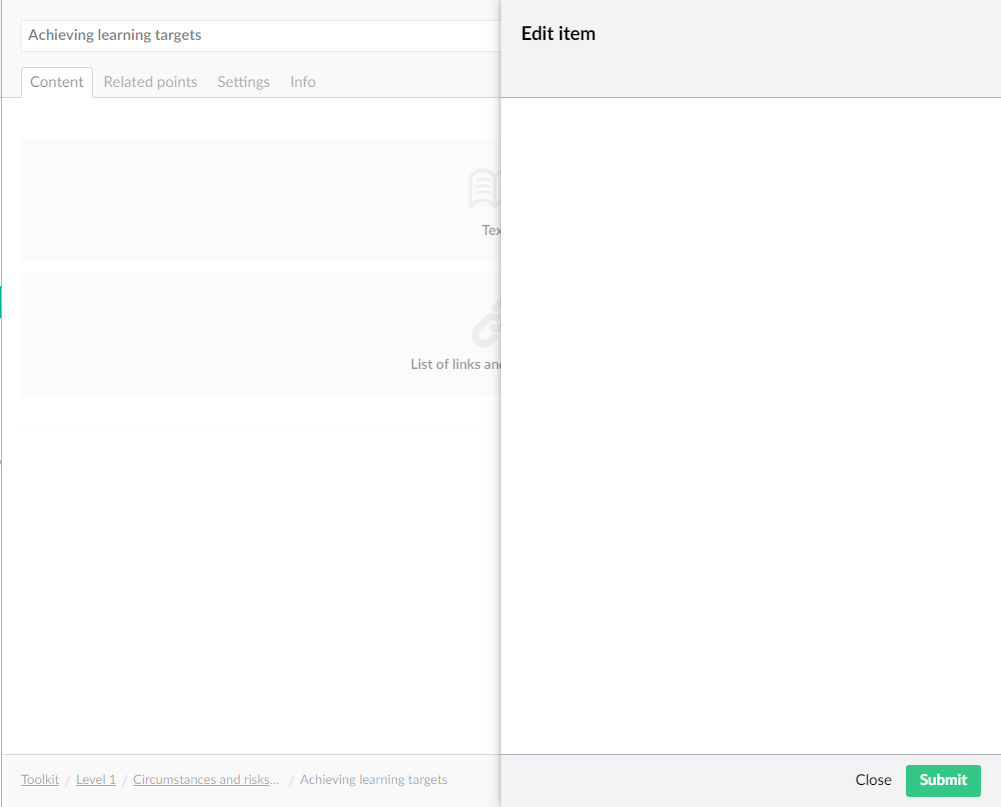The image size is (1001, 807).
Task: Go to Circumstances and risks breadcrumb
Action: coord(206,780)
